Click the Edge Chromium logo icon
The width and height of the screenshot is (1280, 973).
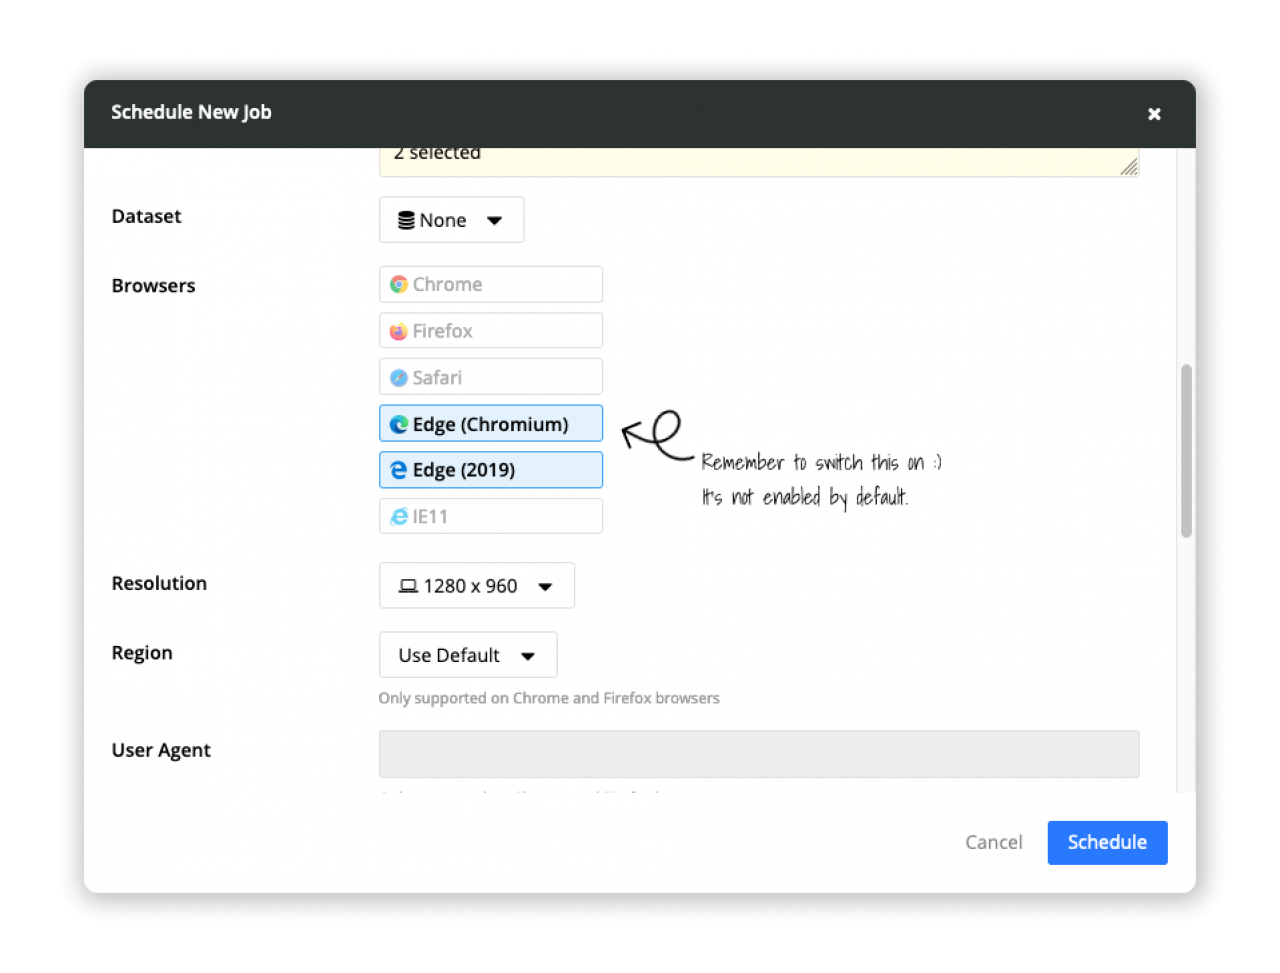398,424
